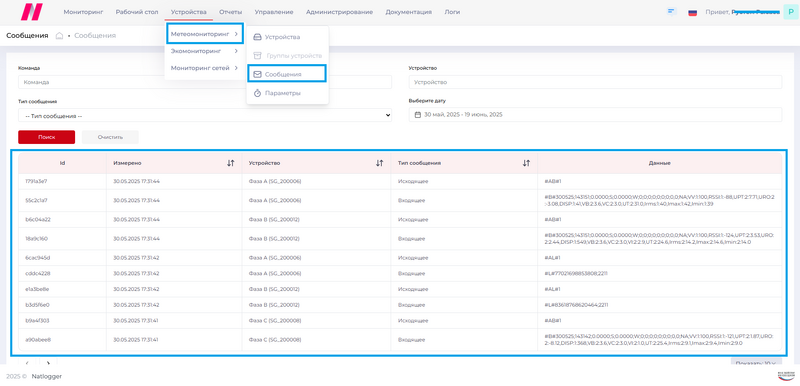Image resolution: width=800 pixels, height=386 pixels.
Task: Click the top bar blue lines icon
Action: point(671,11)
